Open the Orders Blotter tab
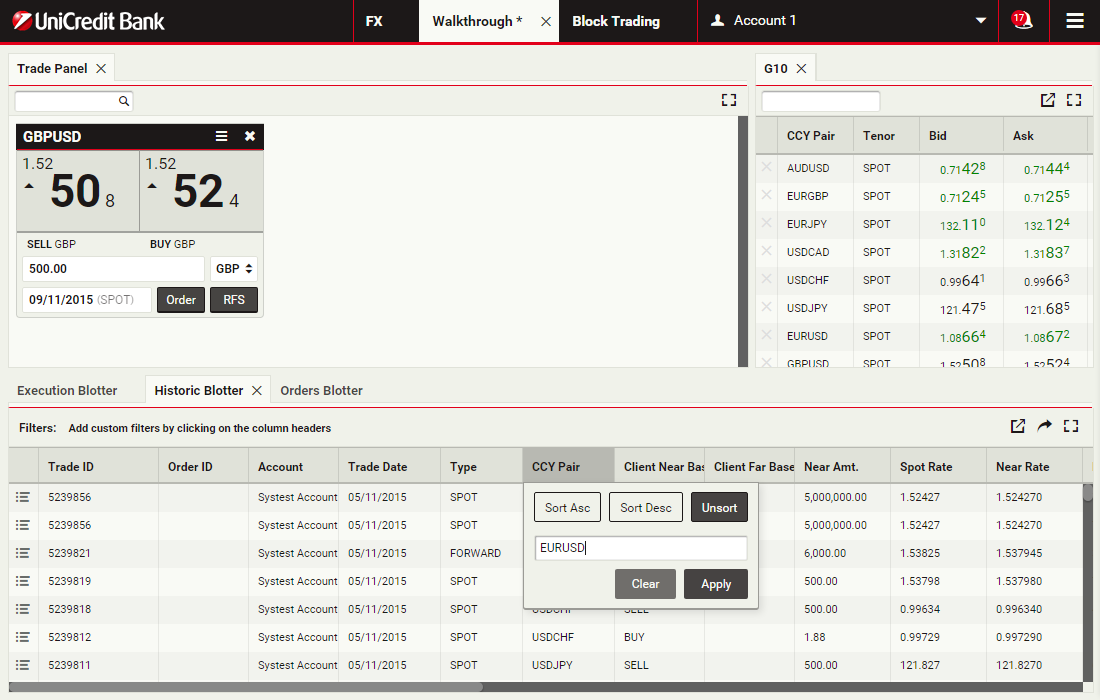Viewport: 1100px width, 700px height. click(321, 390)
